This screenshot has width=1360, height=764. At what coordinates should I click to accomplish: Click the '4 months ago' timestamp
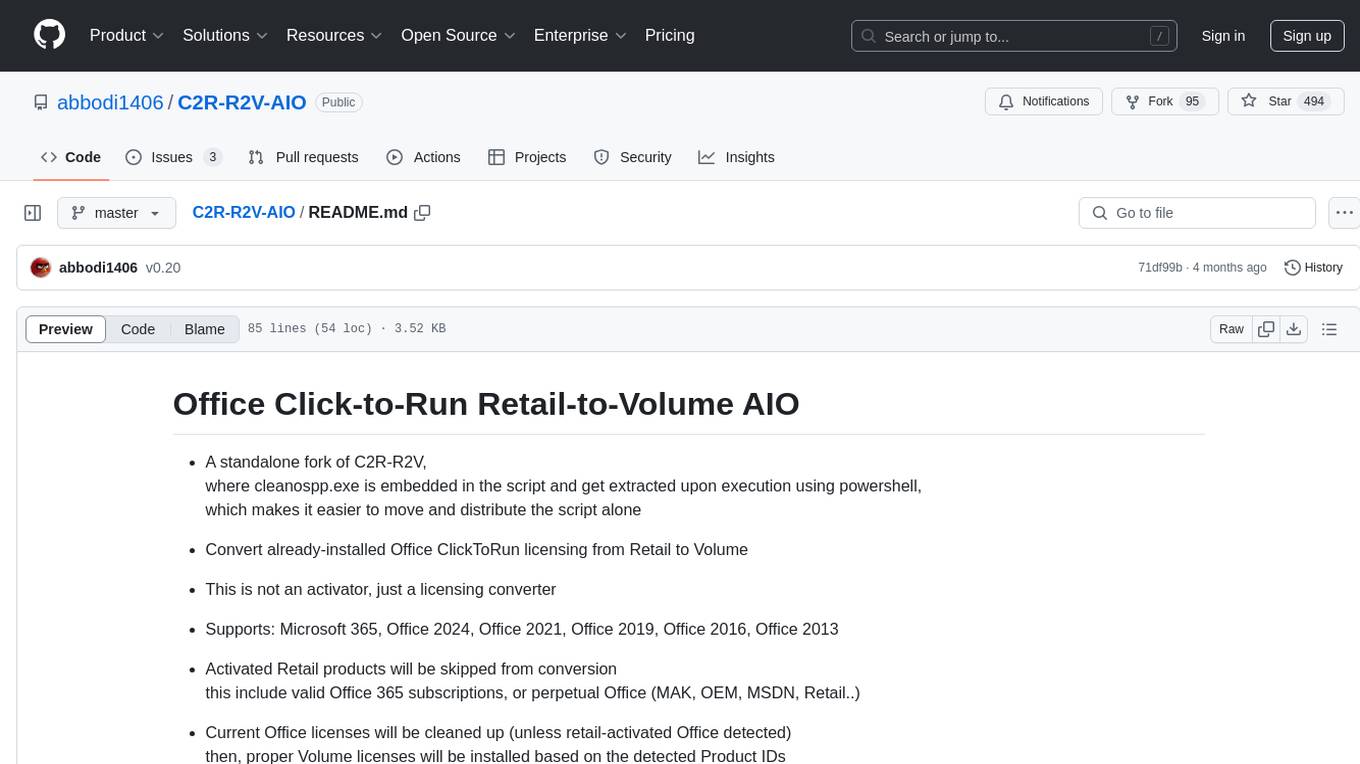[x=1231, y=268]
